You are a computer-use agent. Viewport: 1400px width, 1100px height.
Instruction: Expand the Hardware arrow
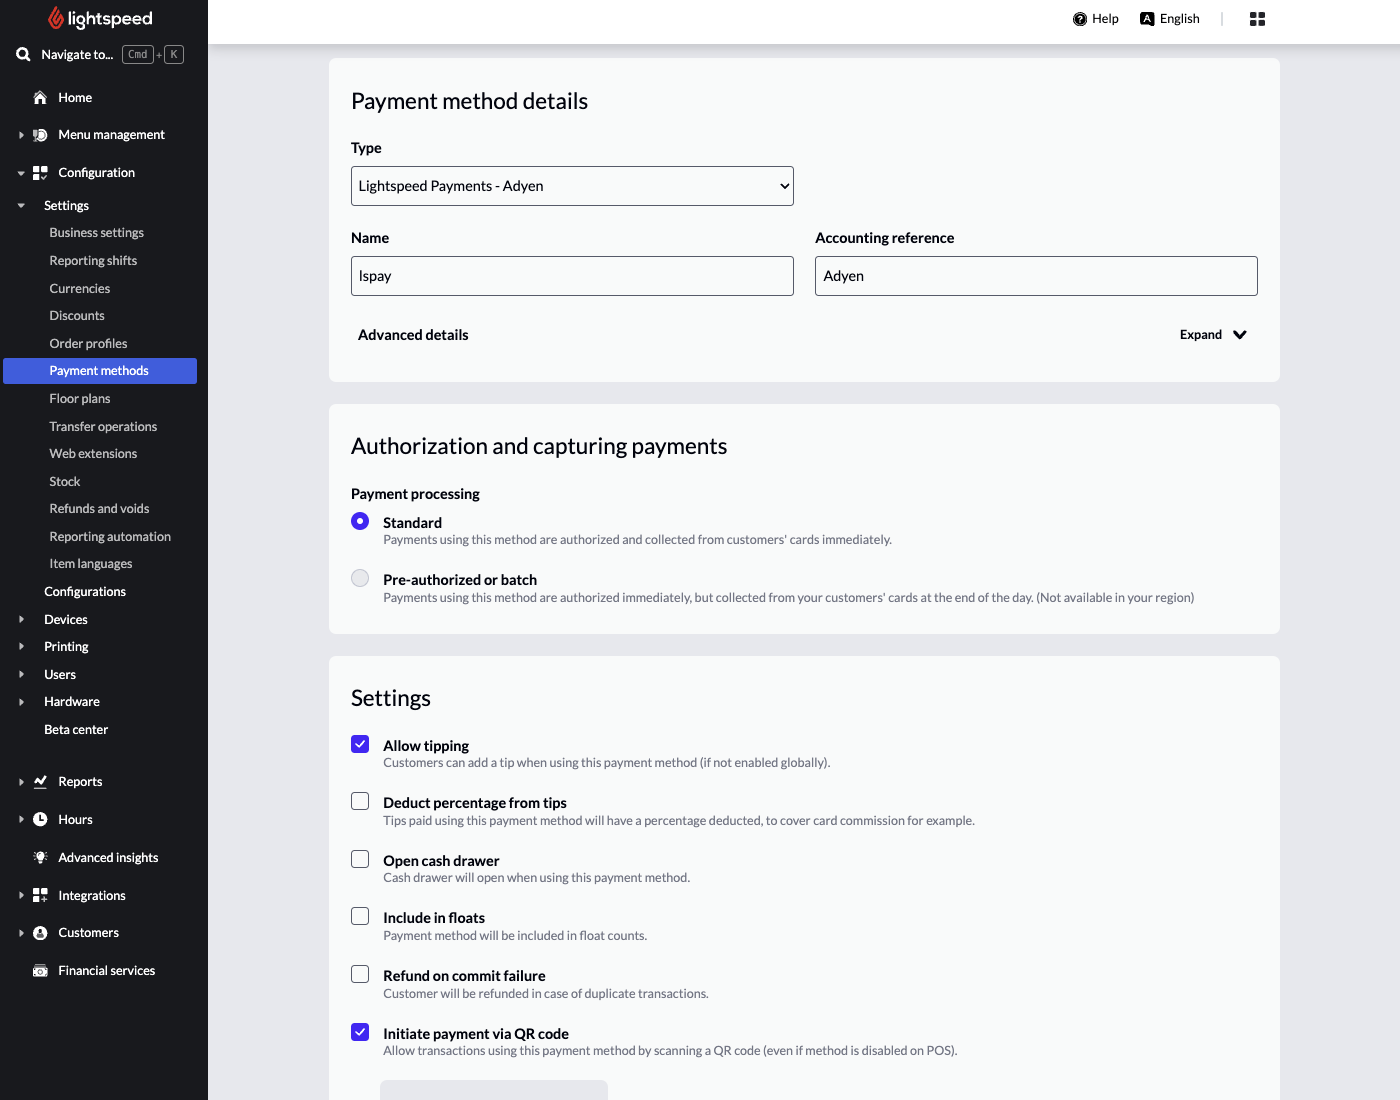(x=21, y=702)
